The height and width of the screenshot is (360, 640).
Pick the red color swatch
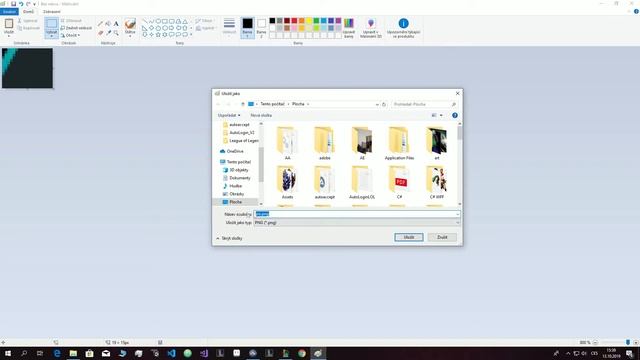click(x=294, y=21)
